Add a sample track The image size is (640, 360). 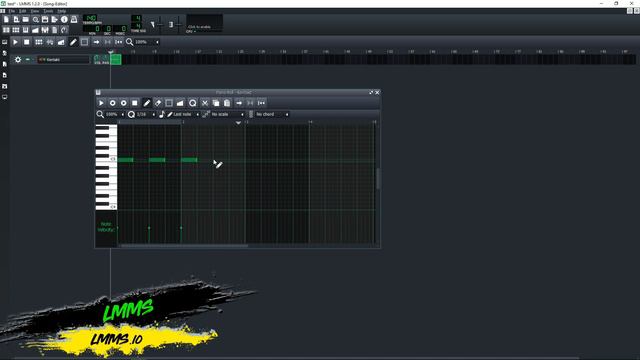50,42
